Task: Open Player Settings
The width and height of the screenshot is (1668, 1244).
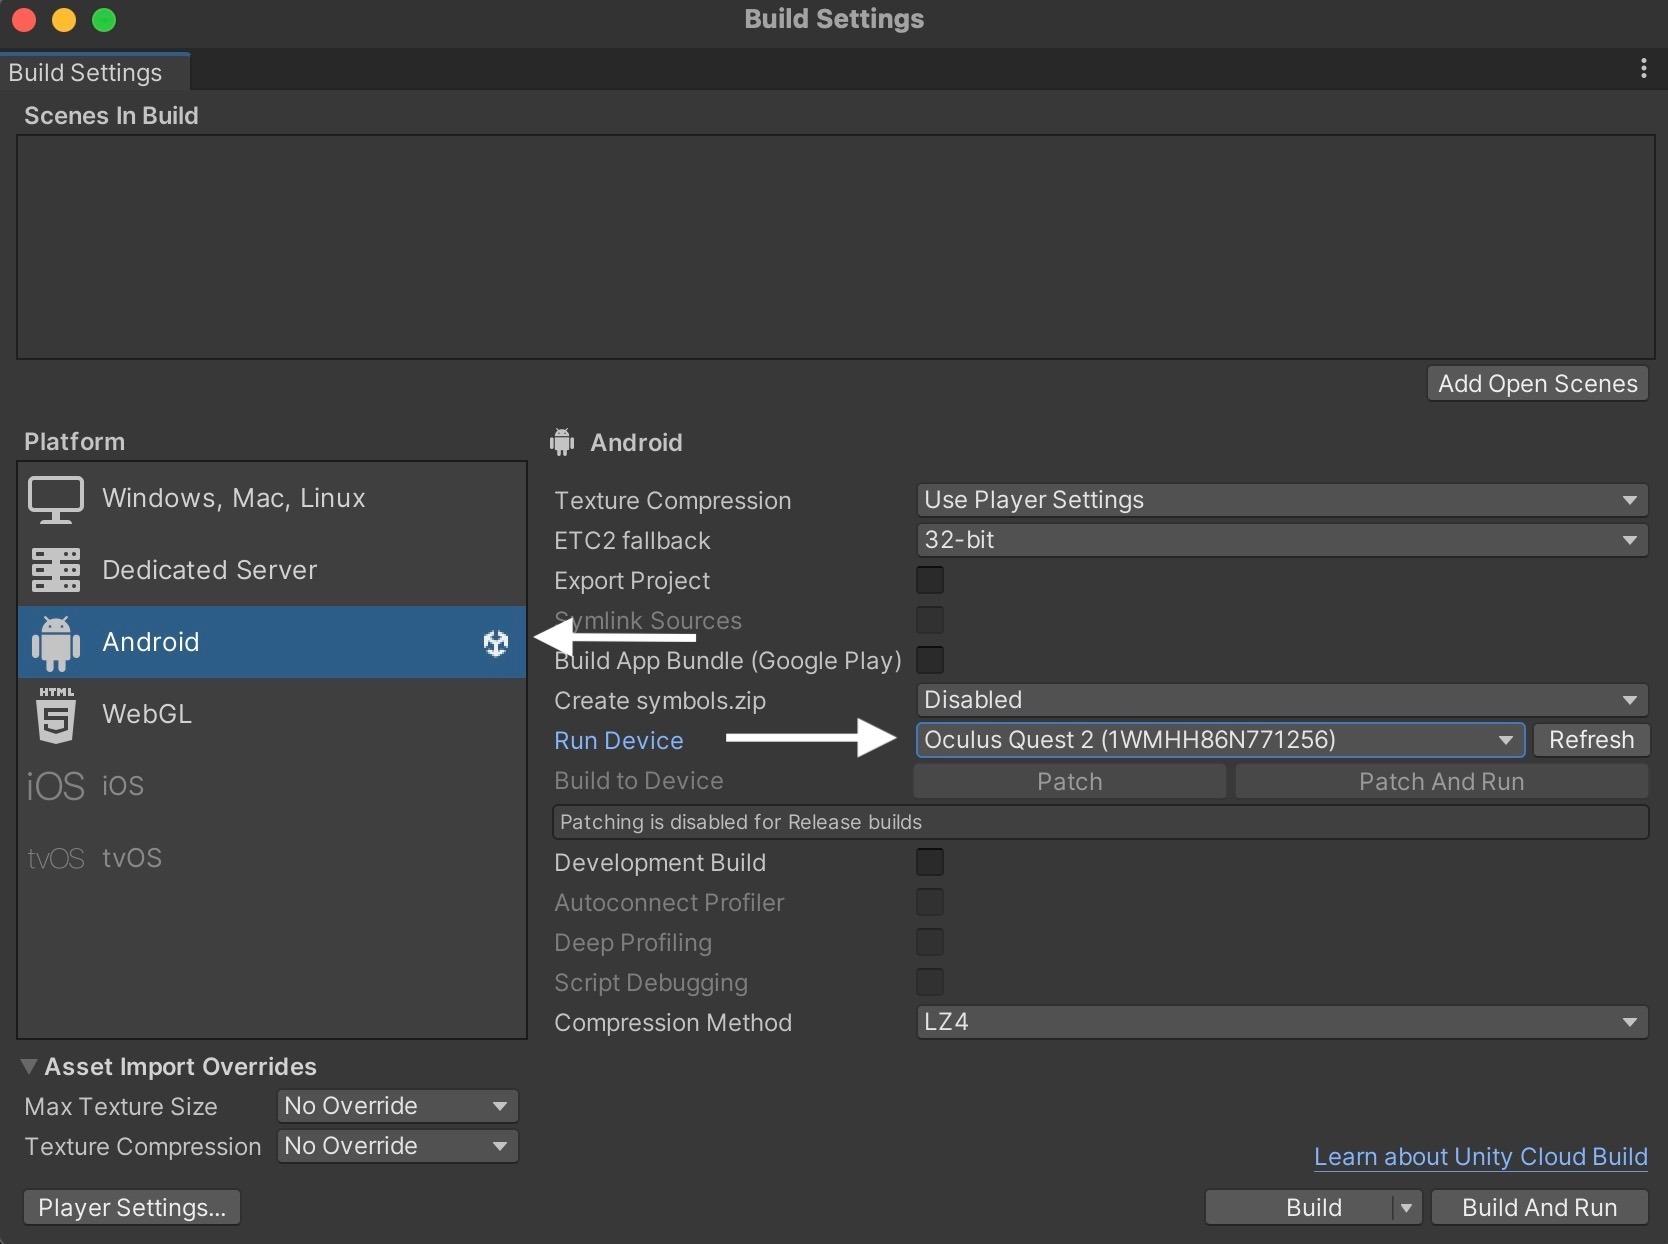Action: tap(132, 1208)
